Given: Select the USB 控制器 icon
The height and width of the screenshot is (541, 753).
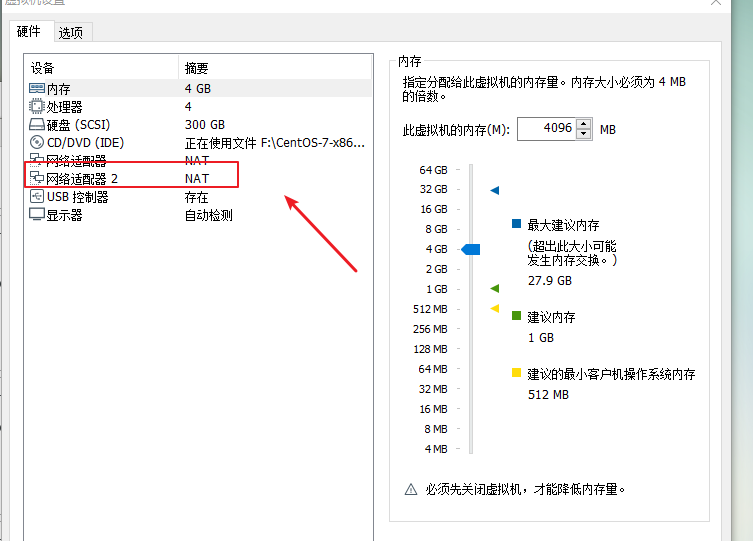Looking at the screenshot, I should [x=37, y=196].
